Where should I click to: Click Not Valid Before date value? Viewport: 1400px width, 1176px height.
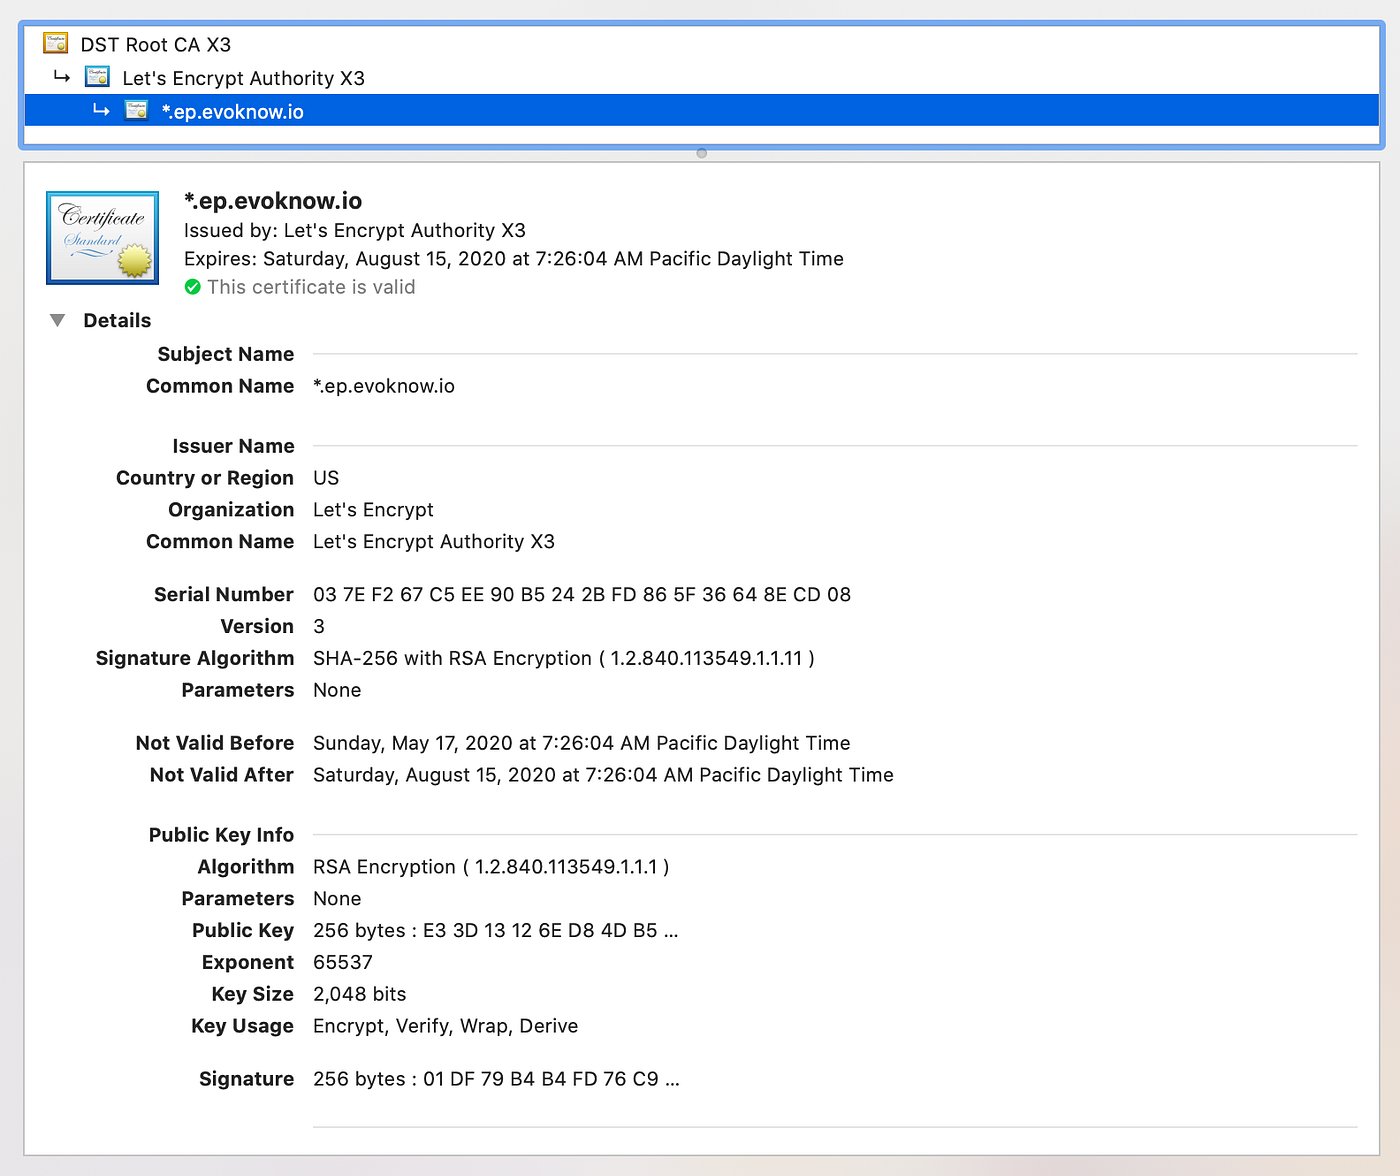pos(582,743)
